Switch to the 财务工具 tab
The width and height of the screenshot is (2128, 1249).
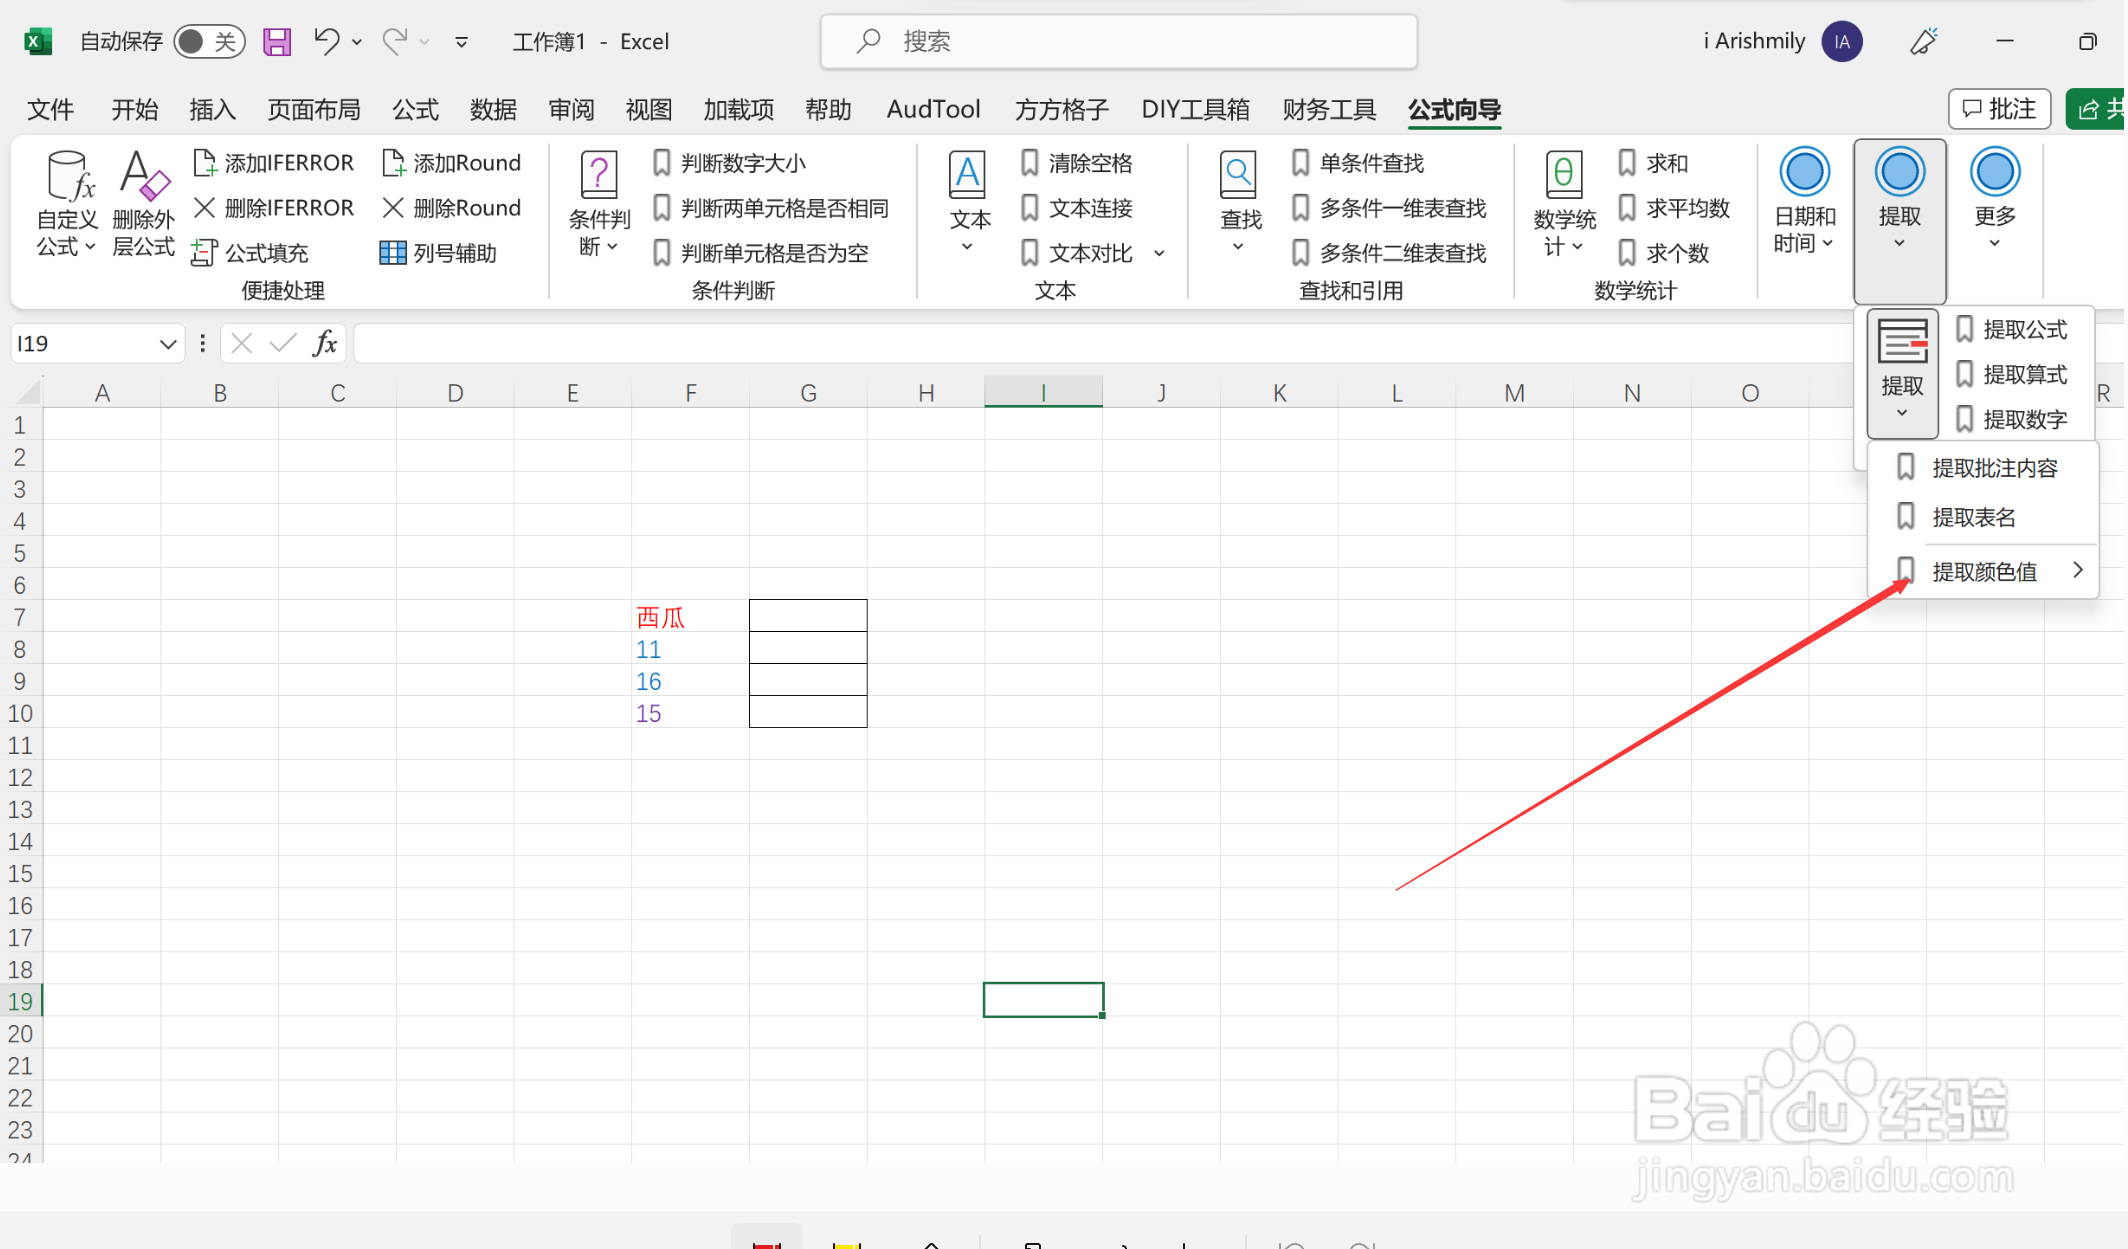1330,109
